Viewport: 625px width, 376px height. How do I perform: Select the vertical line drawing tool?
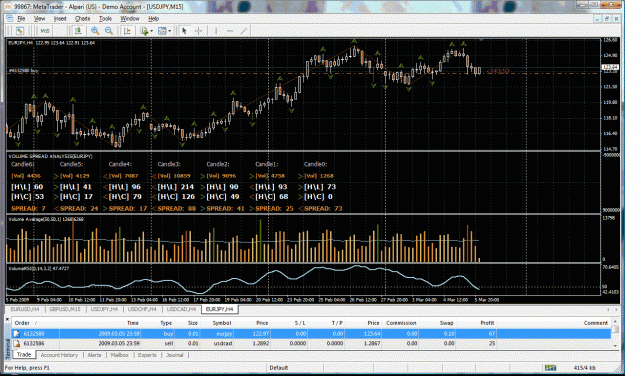tap(216, 31)
